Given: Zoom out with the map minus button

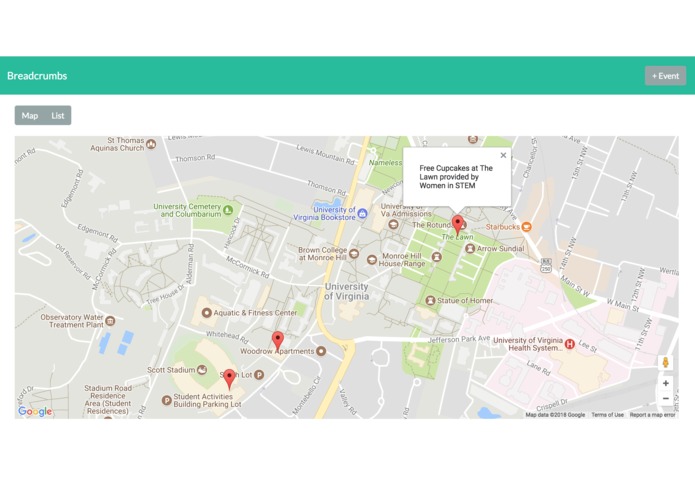Looking at the screenshot, I should (x=665, y=398).
